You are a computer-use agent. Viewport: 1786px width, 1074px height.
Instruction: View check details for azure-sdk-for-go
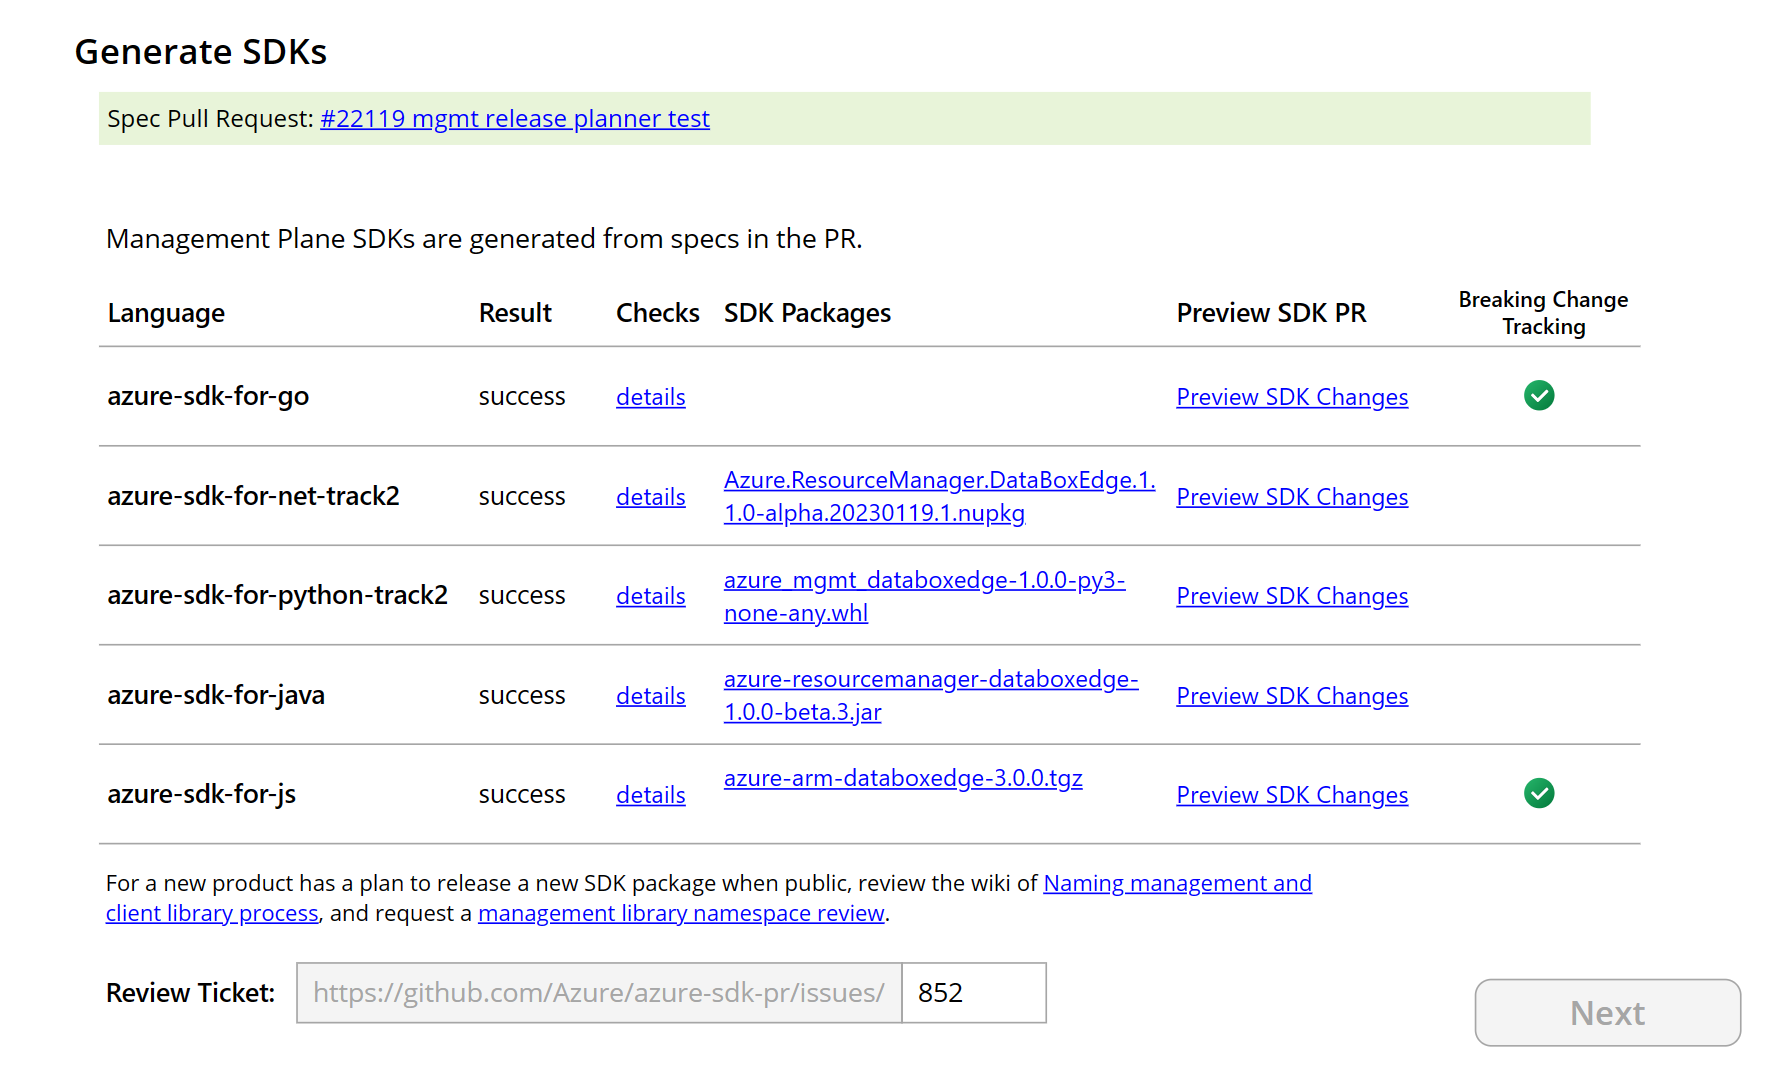[650, 396]
